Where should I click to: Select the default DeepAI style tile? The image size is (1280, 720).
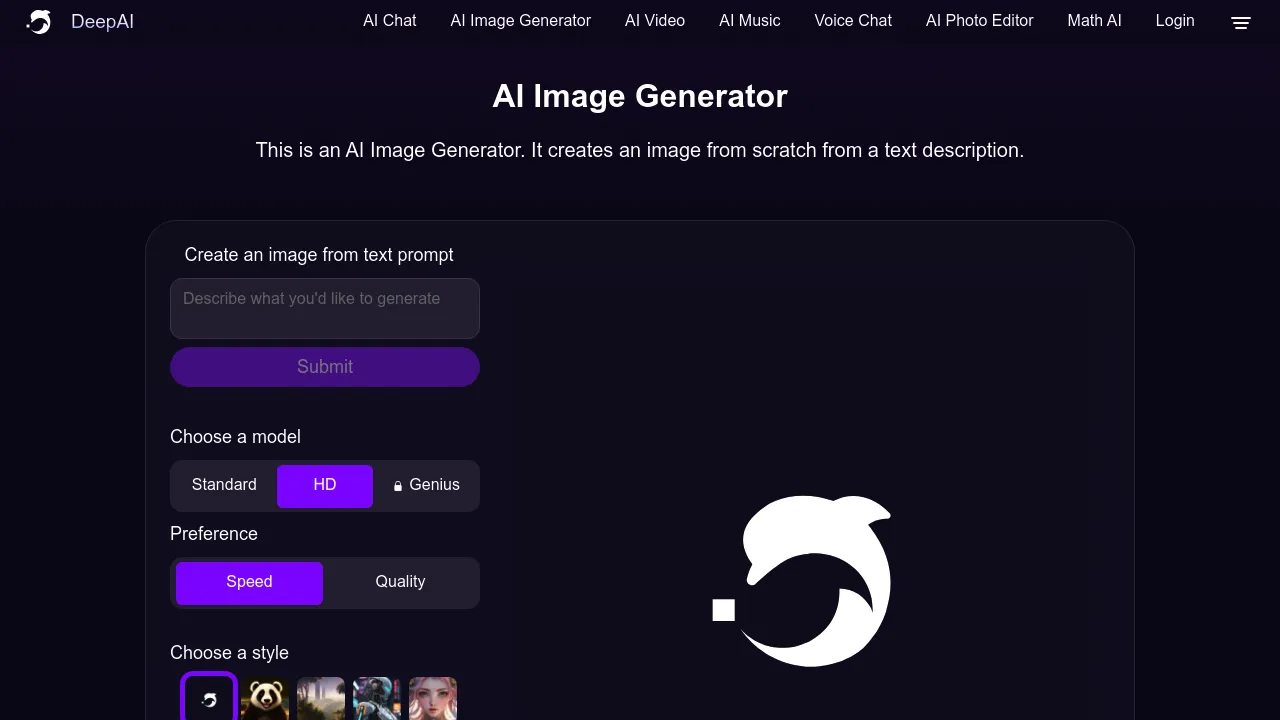pyautogui.click(x=208, y=699)
